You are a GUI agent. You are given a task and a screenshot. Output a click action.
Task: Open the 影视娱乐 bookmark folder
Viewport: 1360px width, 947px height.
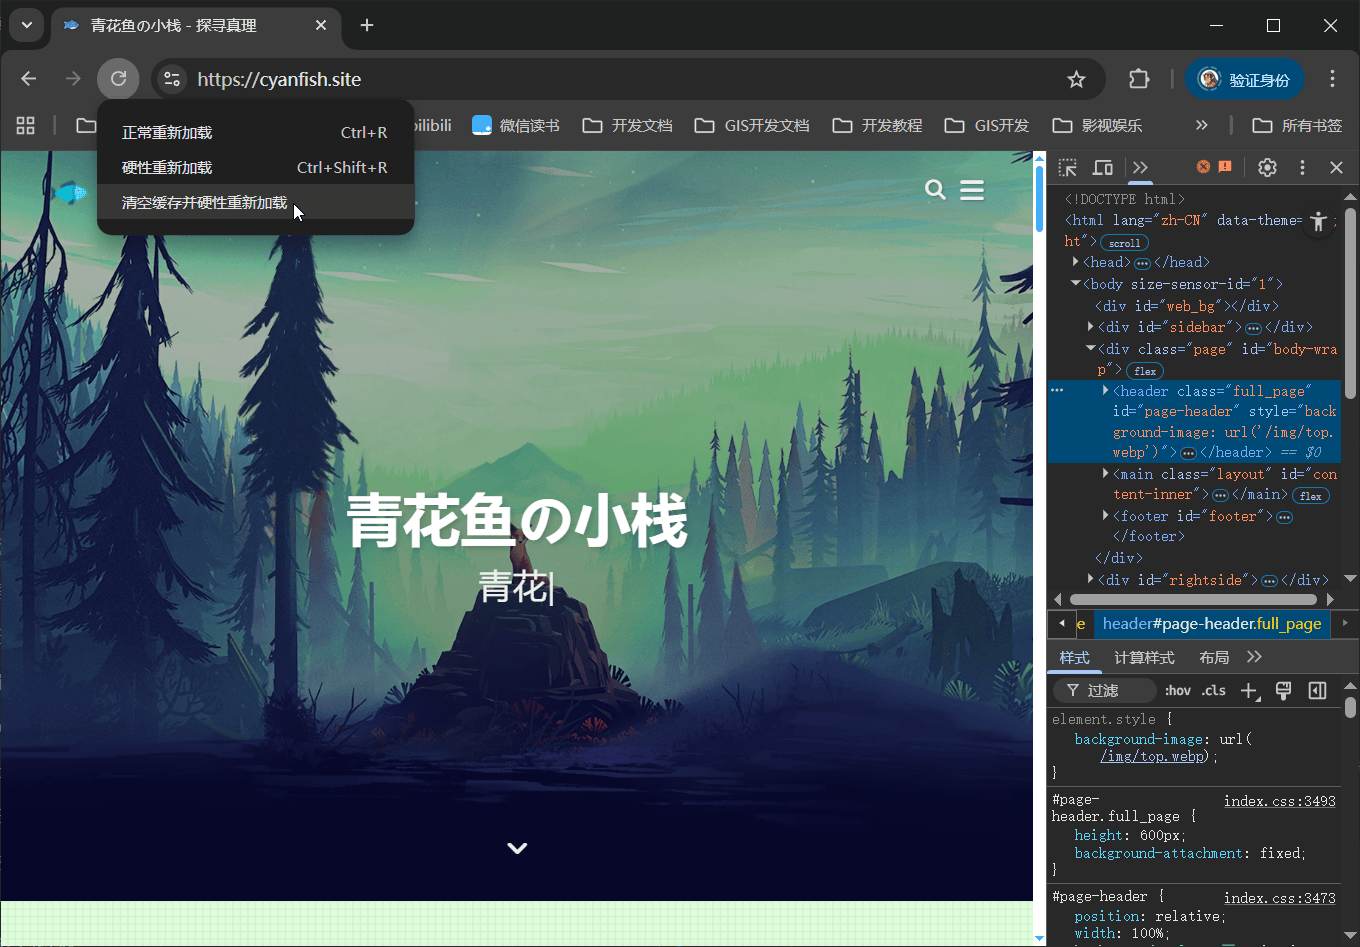click(1098, 125)
